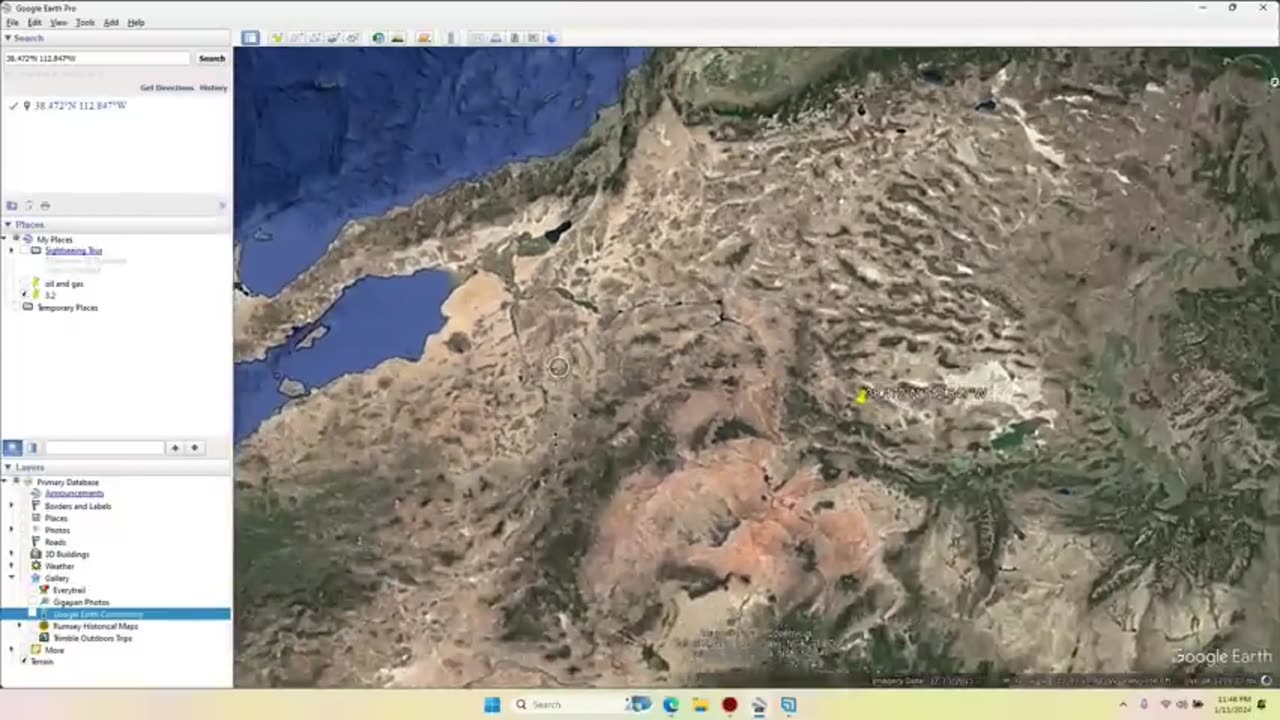Open the Help menu
Screen dimensions: 1280x720
(136, 22)
